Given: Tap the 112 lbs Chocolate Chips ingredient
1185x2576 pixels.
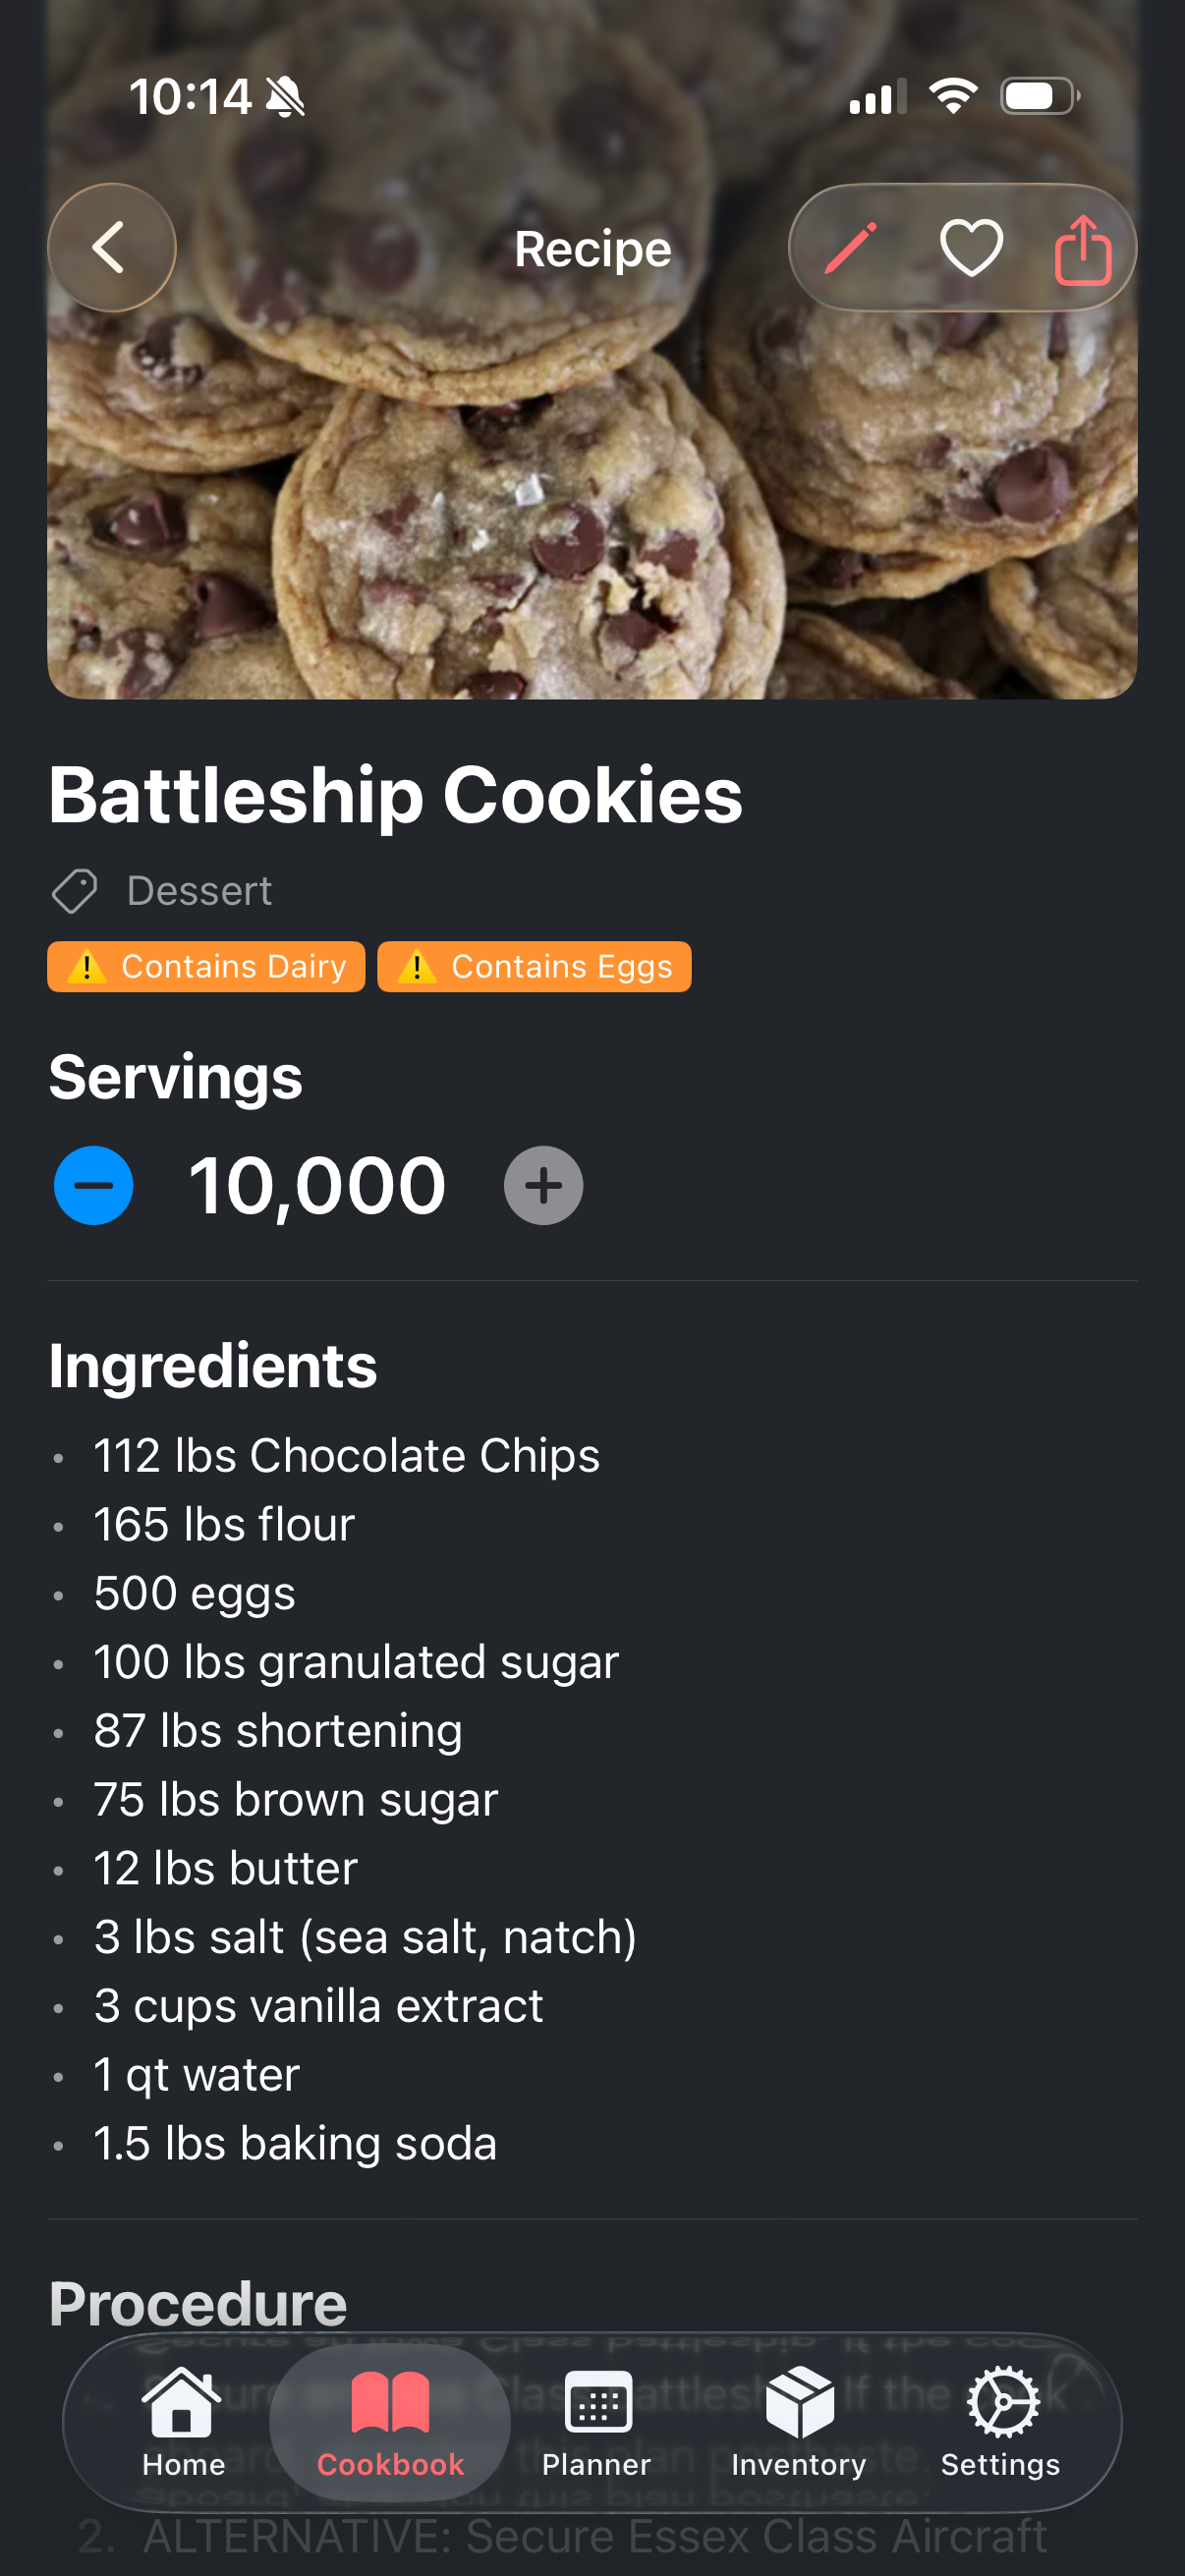Looking at the screenshot, I should [x=346, y=1455].
